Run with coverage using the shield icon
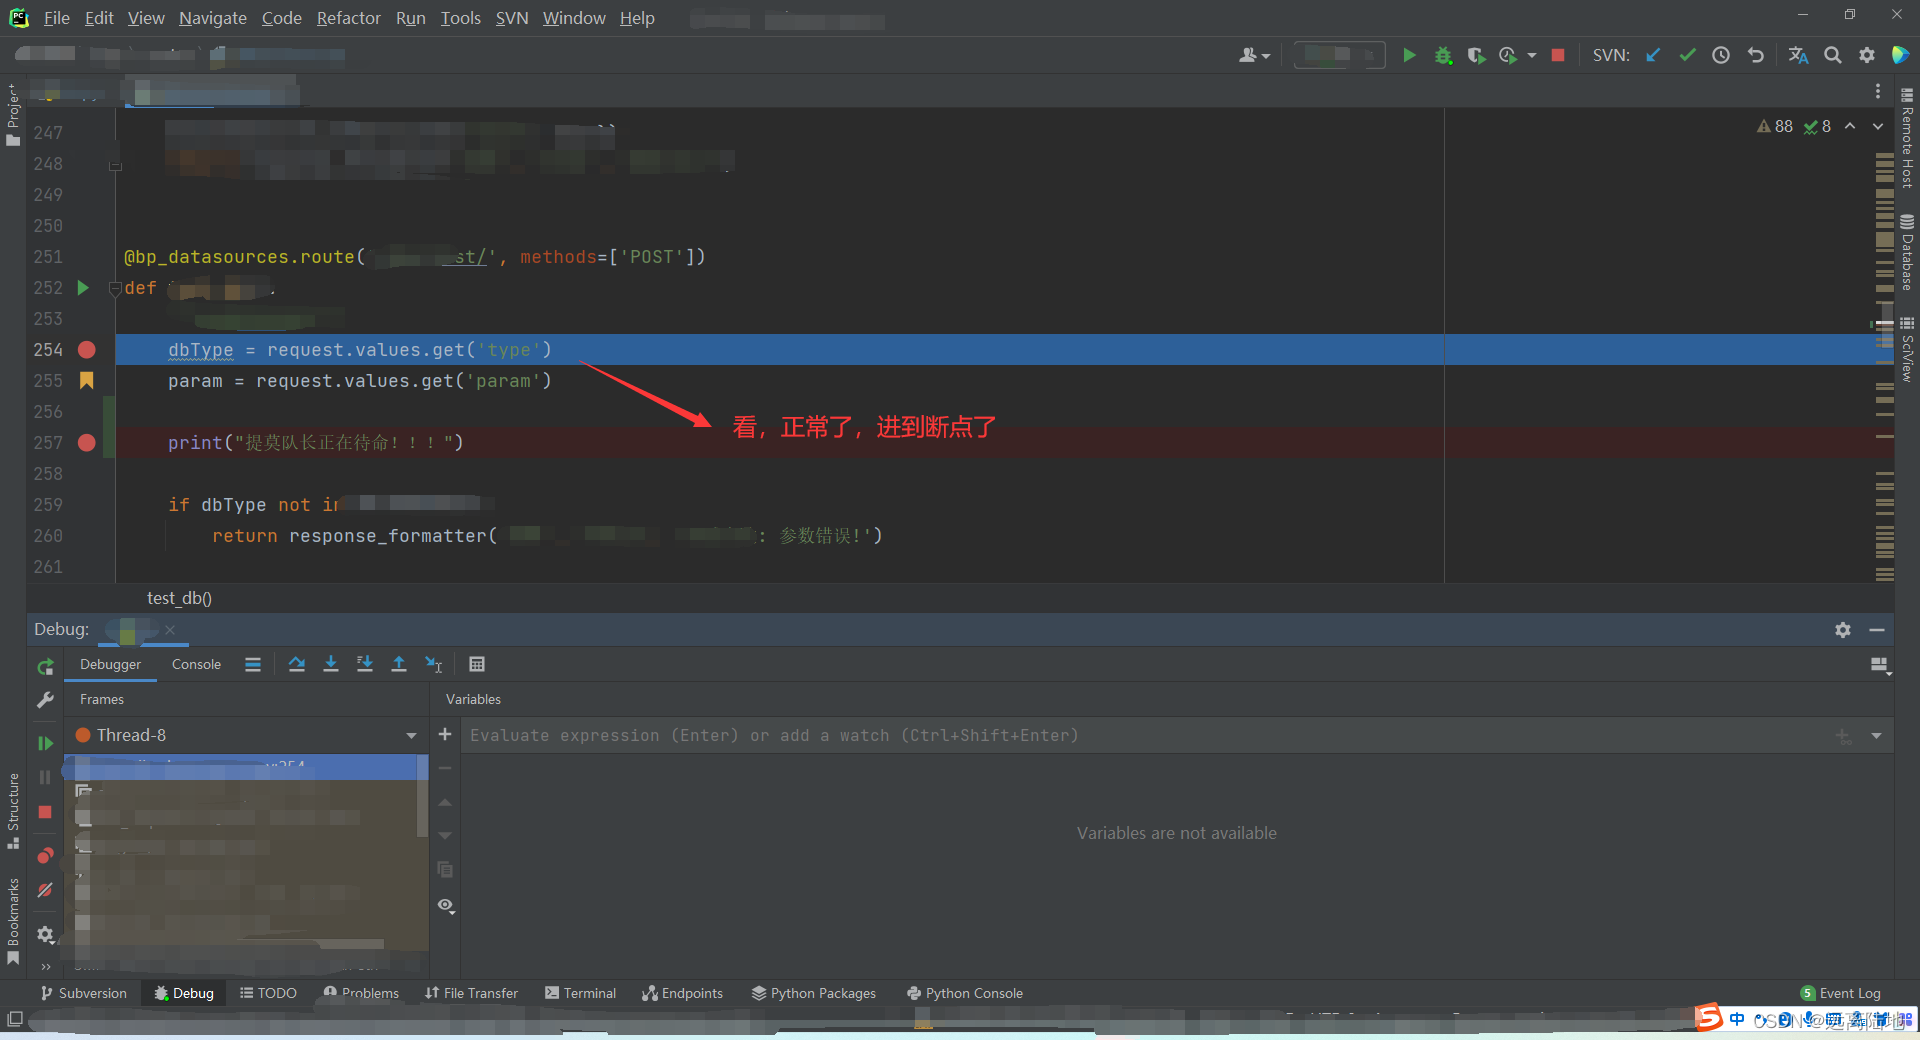 [x=1476, y=55]
